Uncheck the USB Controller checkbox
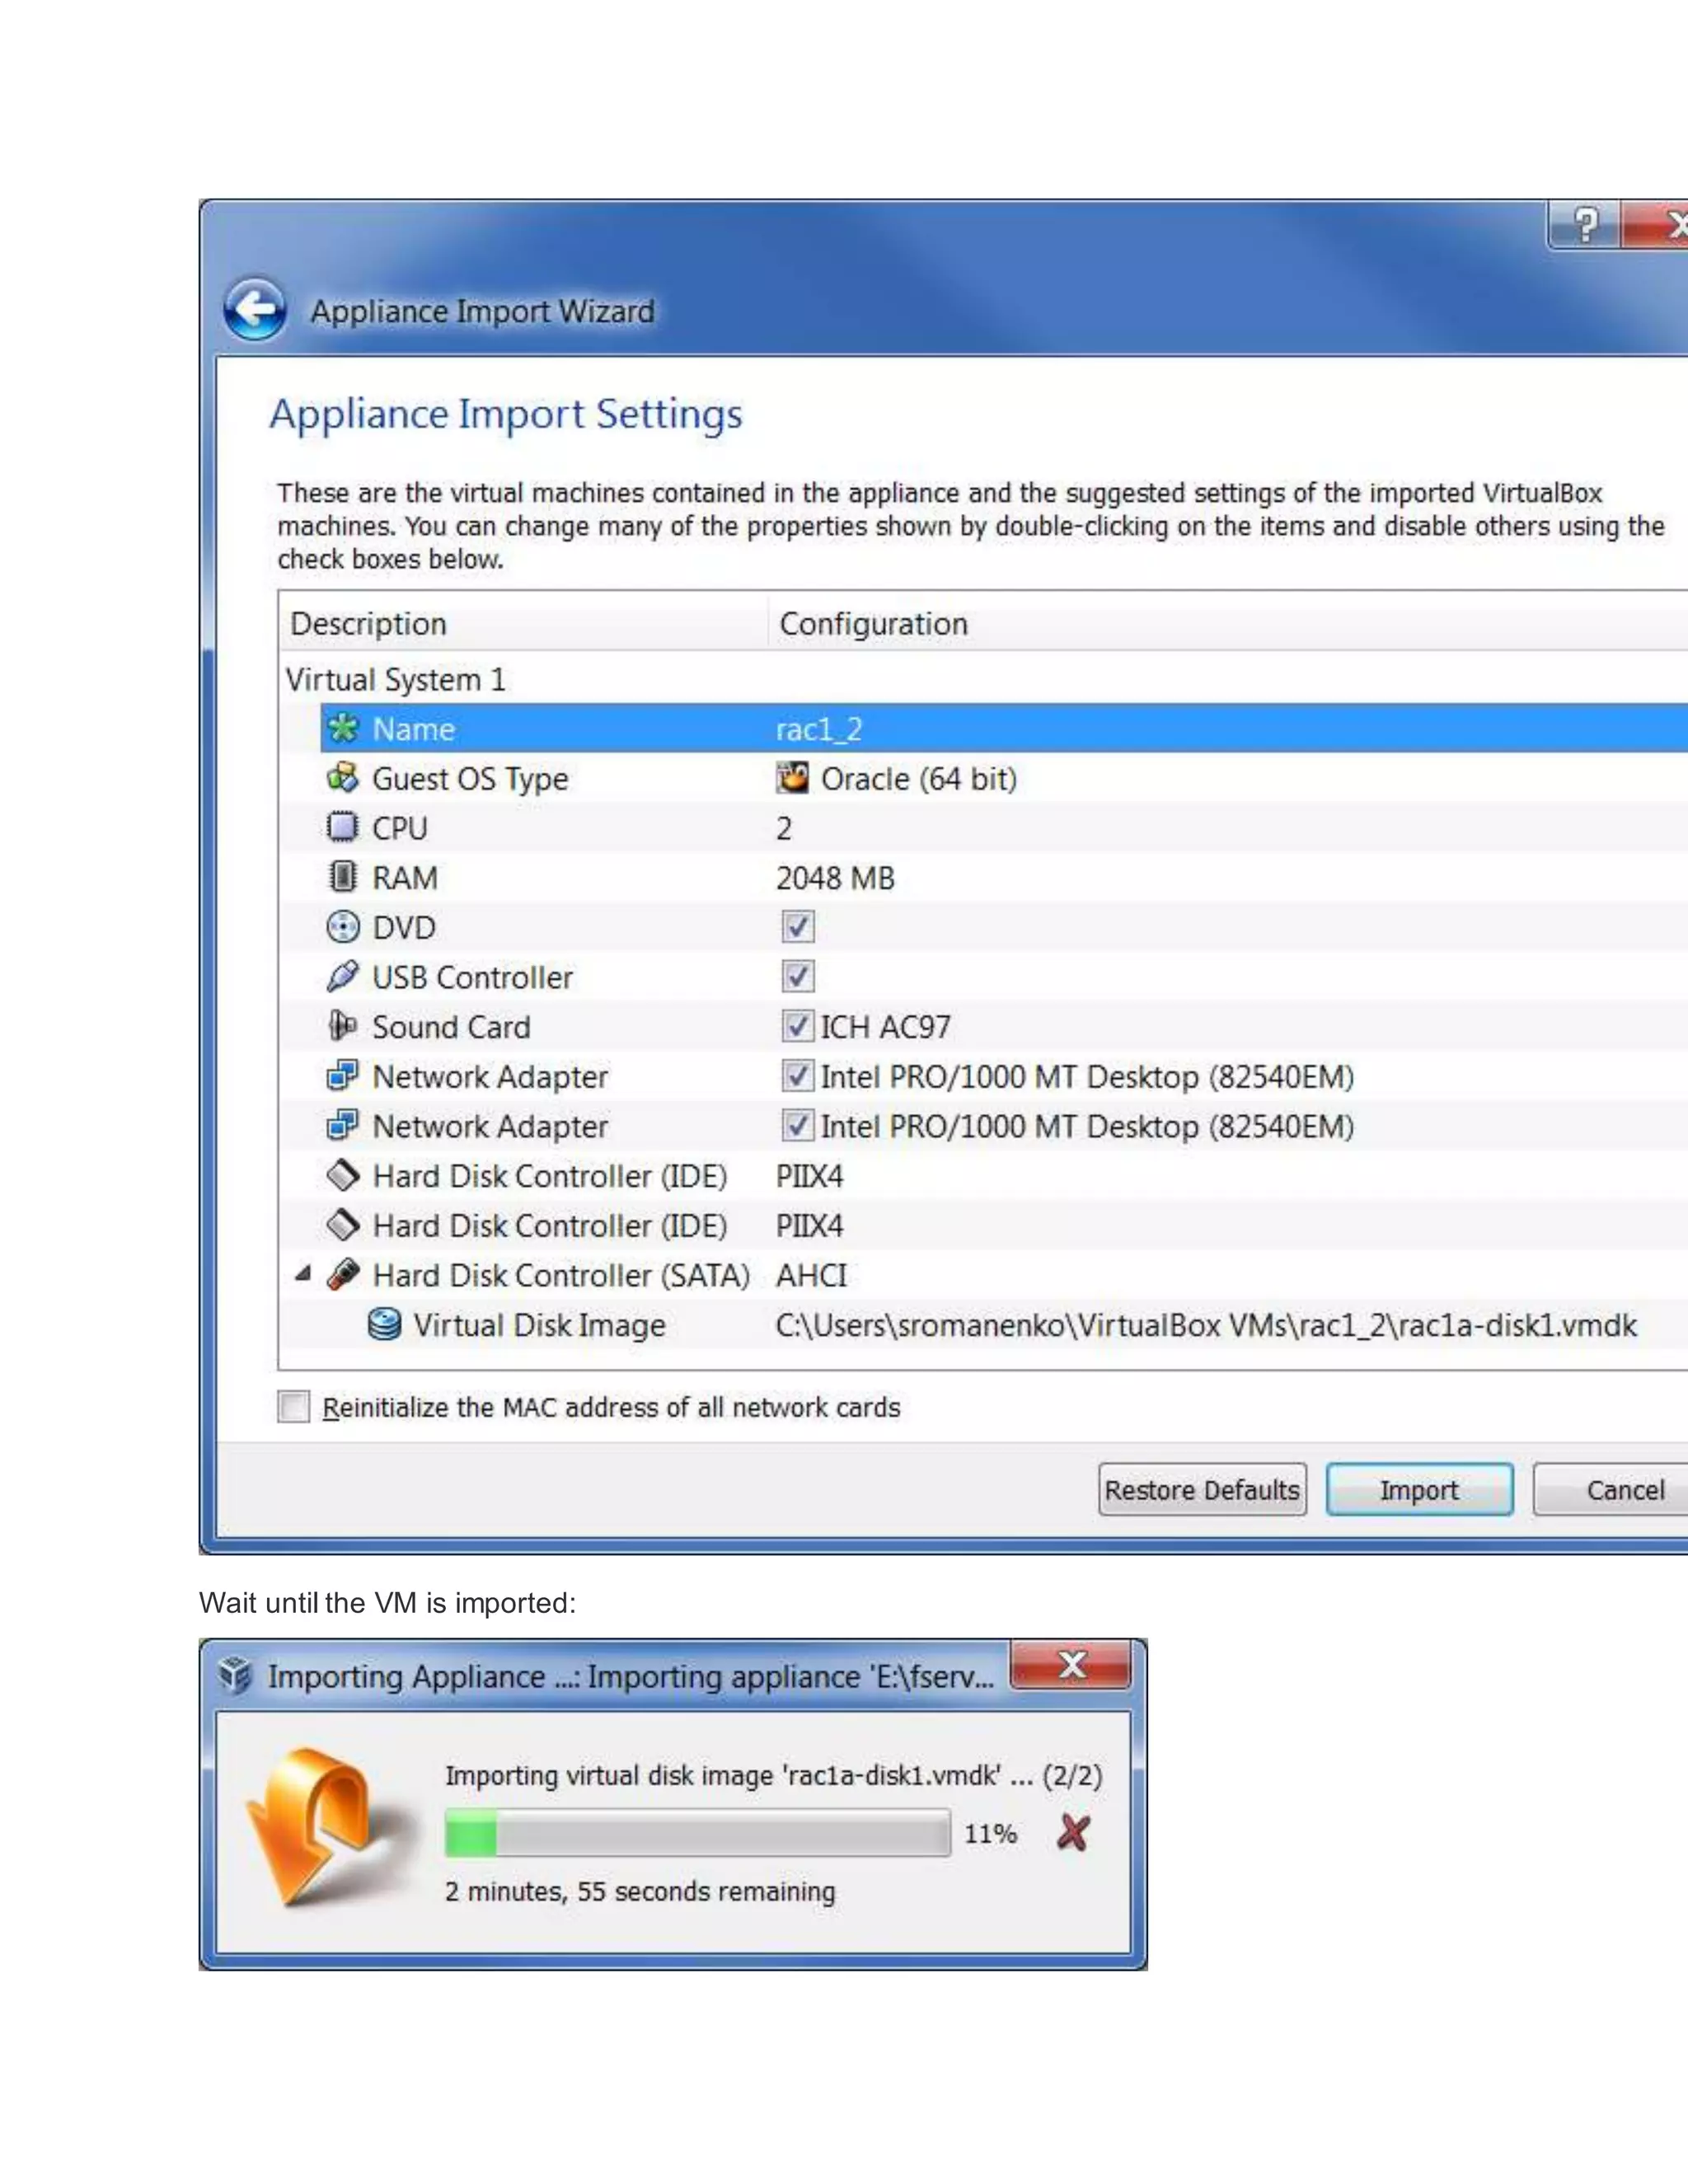The height and width of the screenshot is (2184, 1688). coord(797,976)
